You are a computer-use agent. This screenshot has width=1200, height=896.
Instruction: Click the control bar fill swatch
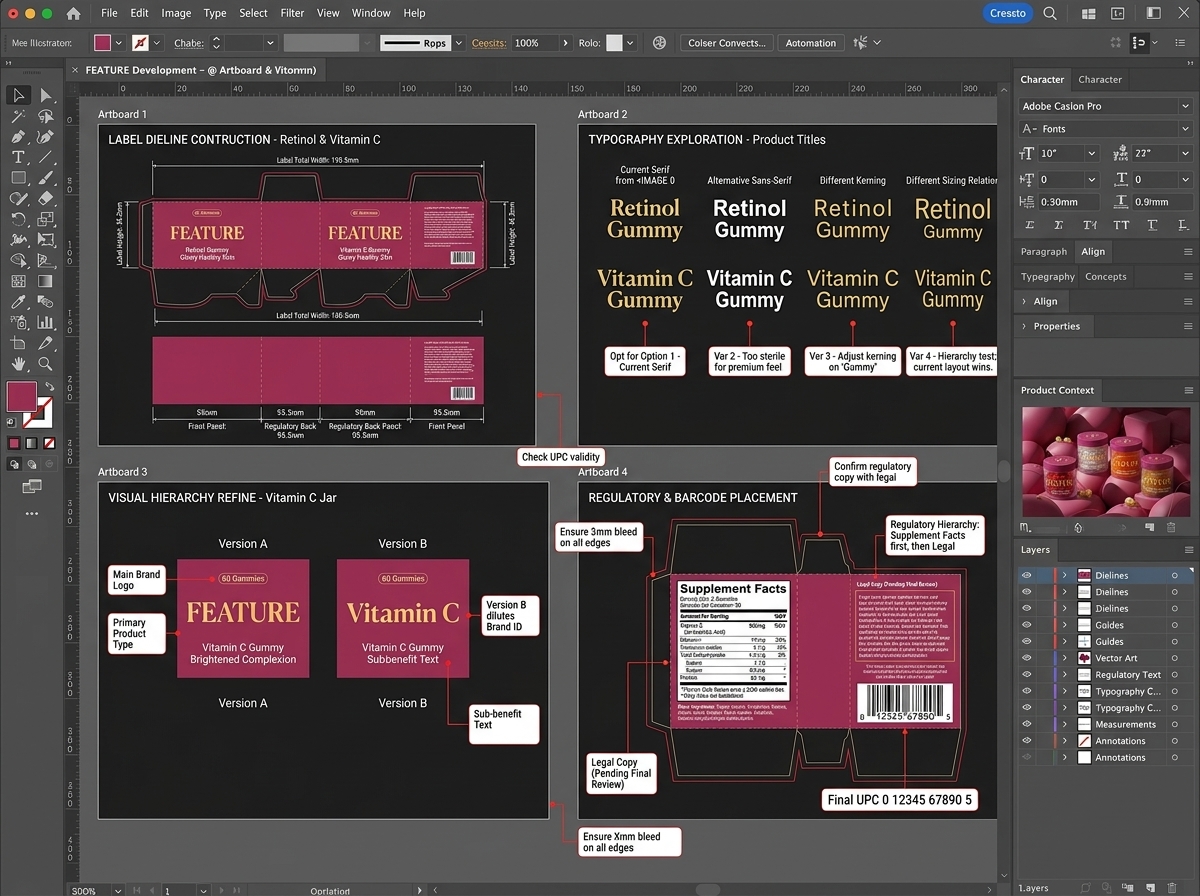(x=102, y=43)
